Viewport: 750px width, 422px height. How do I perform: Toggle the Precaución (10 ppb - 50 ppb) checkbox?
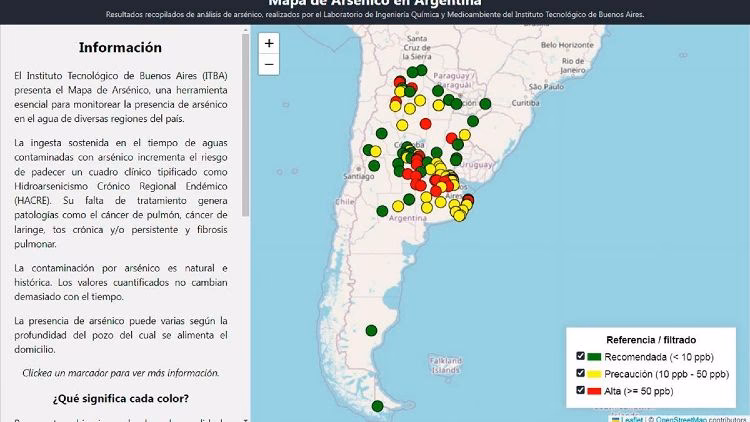click(580, 373)
